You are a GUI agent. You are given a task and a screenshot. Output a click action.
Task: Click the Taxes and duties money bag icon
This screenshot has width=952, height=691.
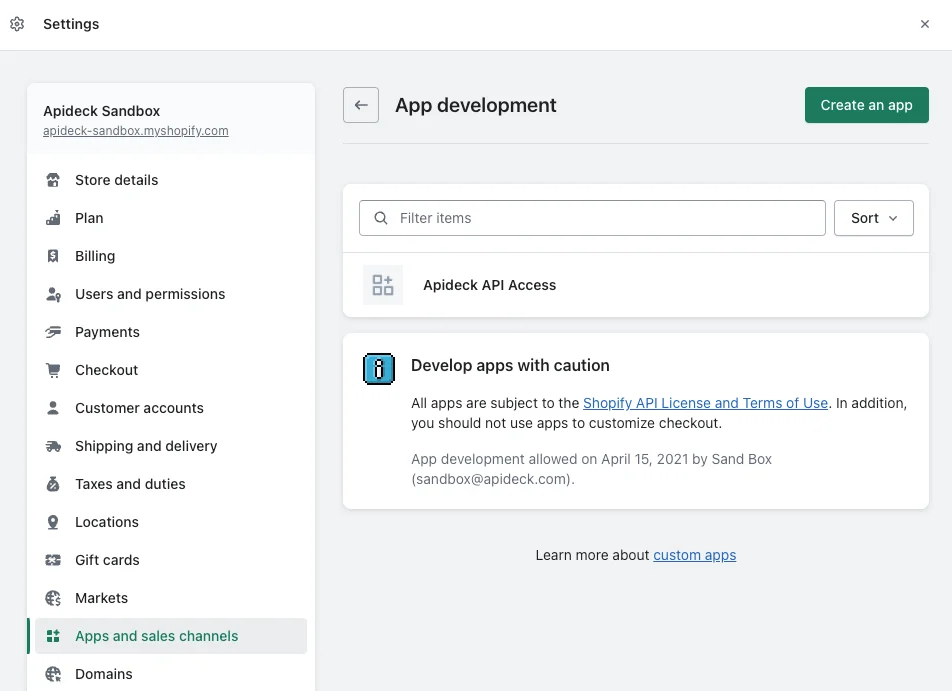coord(53,485)
